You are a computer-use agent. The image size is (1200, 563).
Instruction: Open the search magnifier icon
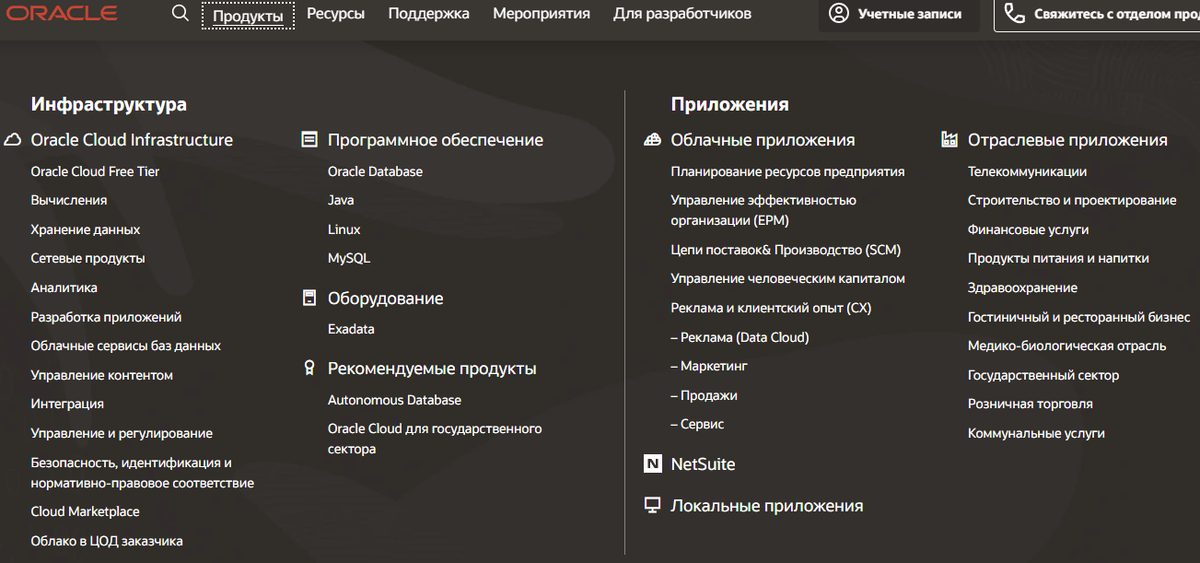coord(180,14)
